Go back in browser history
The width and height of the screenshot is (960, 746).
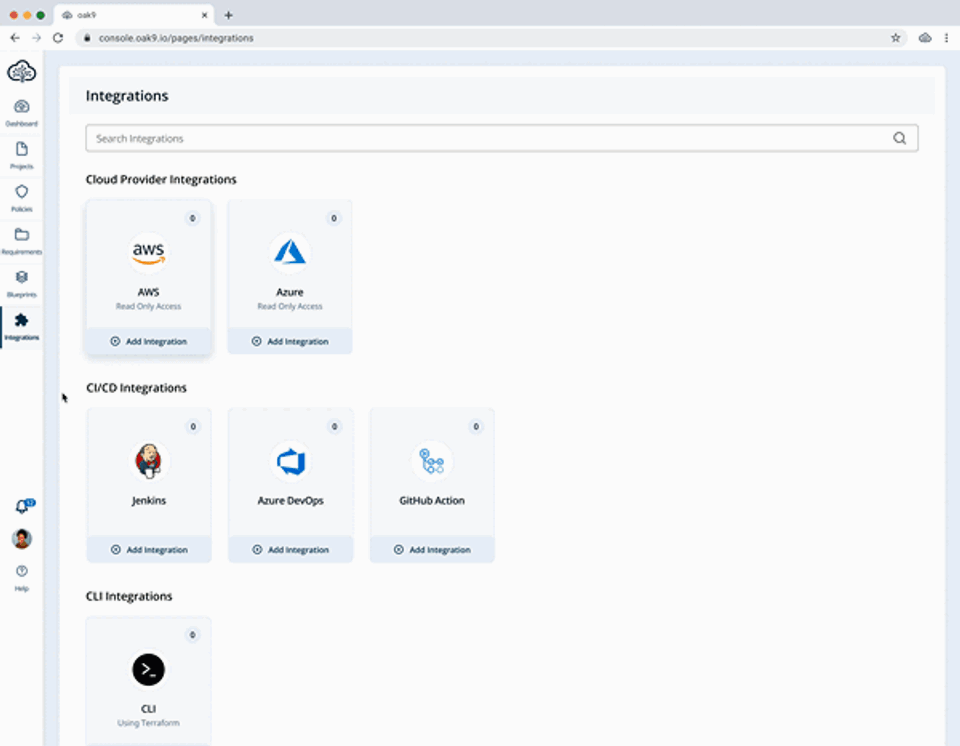[15, 38]
